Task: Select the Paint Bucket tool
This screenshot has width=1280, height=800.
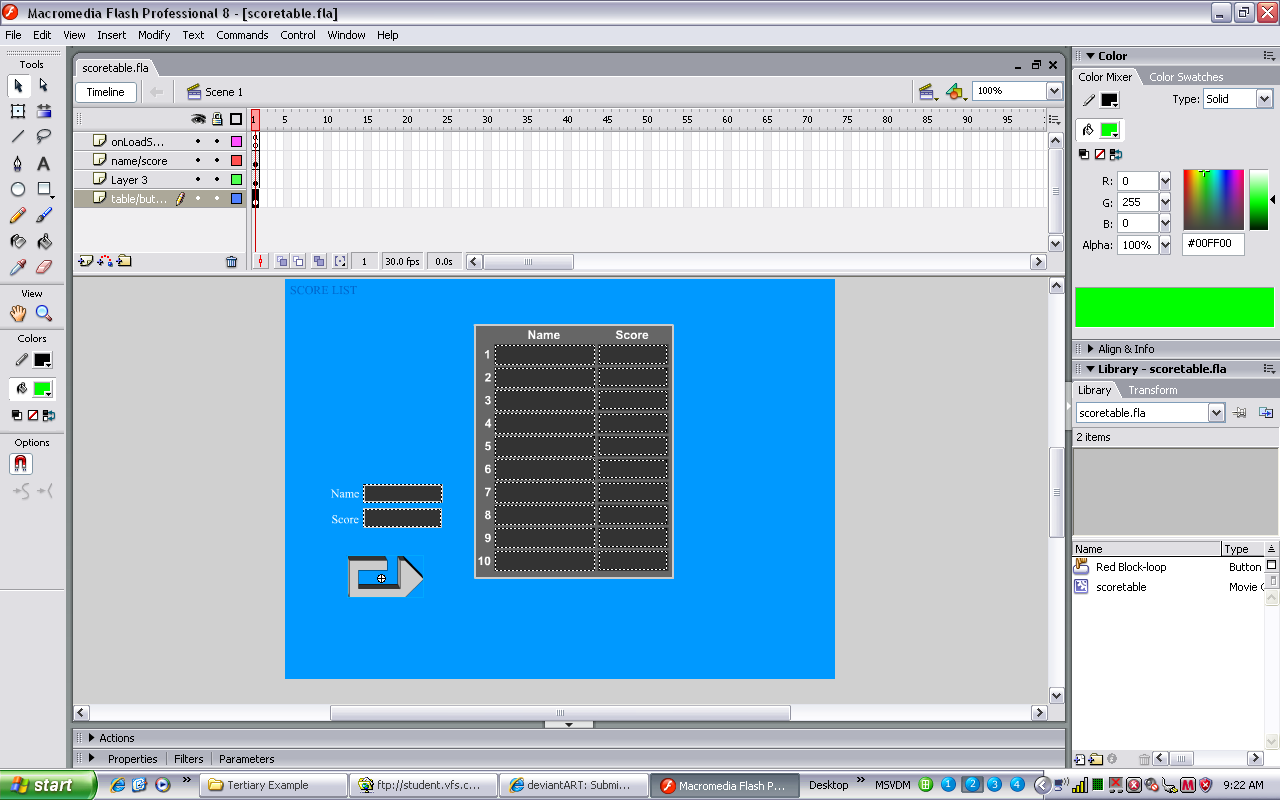Action: click(44, 241)
